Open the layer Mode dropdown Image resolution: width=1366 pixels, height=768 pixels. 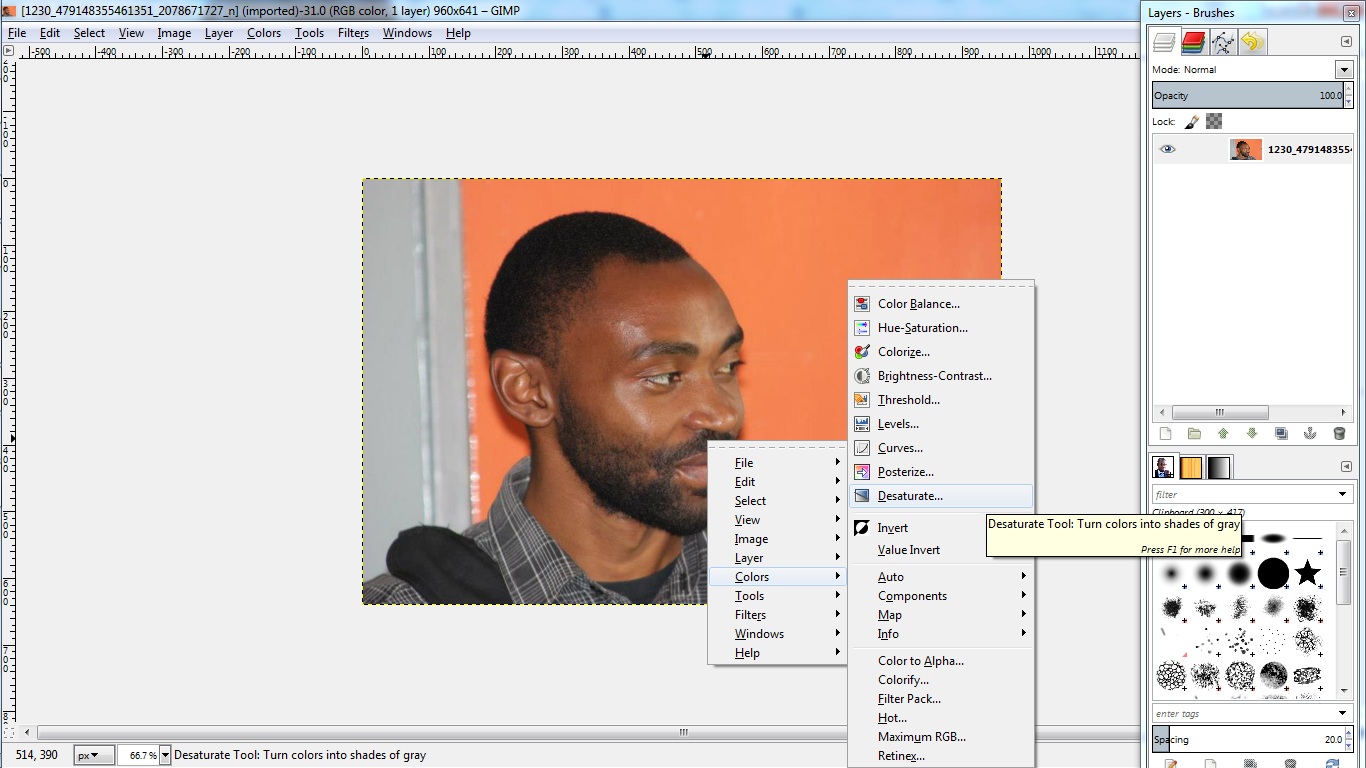coord(1344,70)
